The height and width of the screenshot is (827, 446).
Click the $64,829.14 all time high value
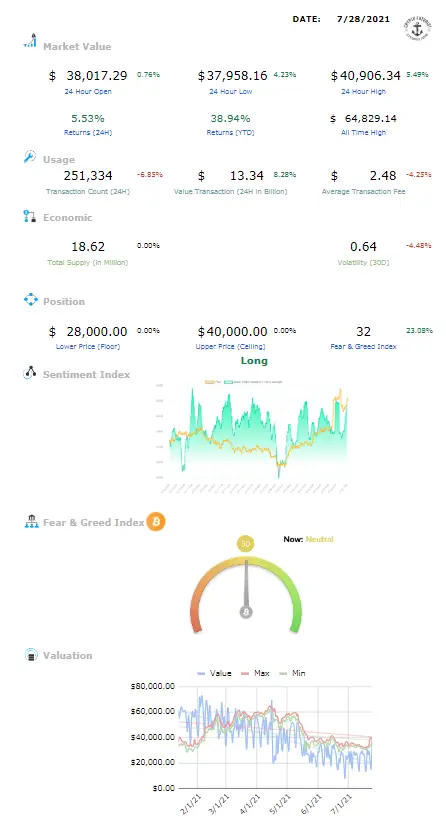pos(363,118)
